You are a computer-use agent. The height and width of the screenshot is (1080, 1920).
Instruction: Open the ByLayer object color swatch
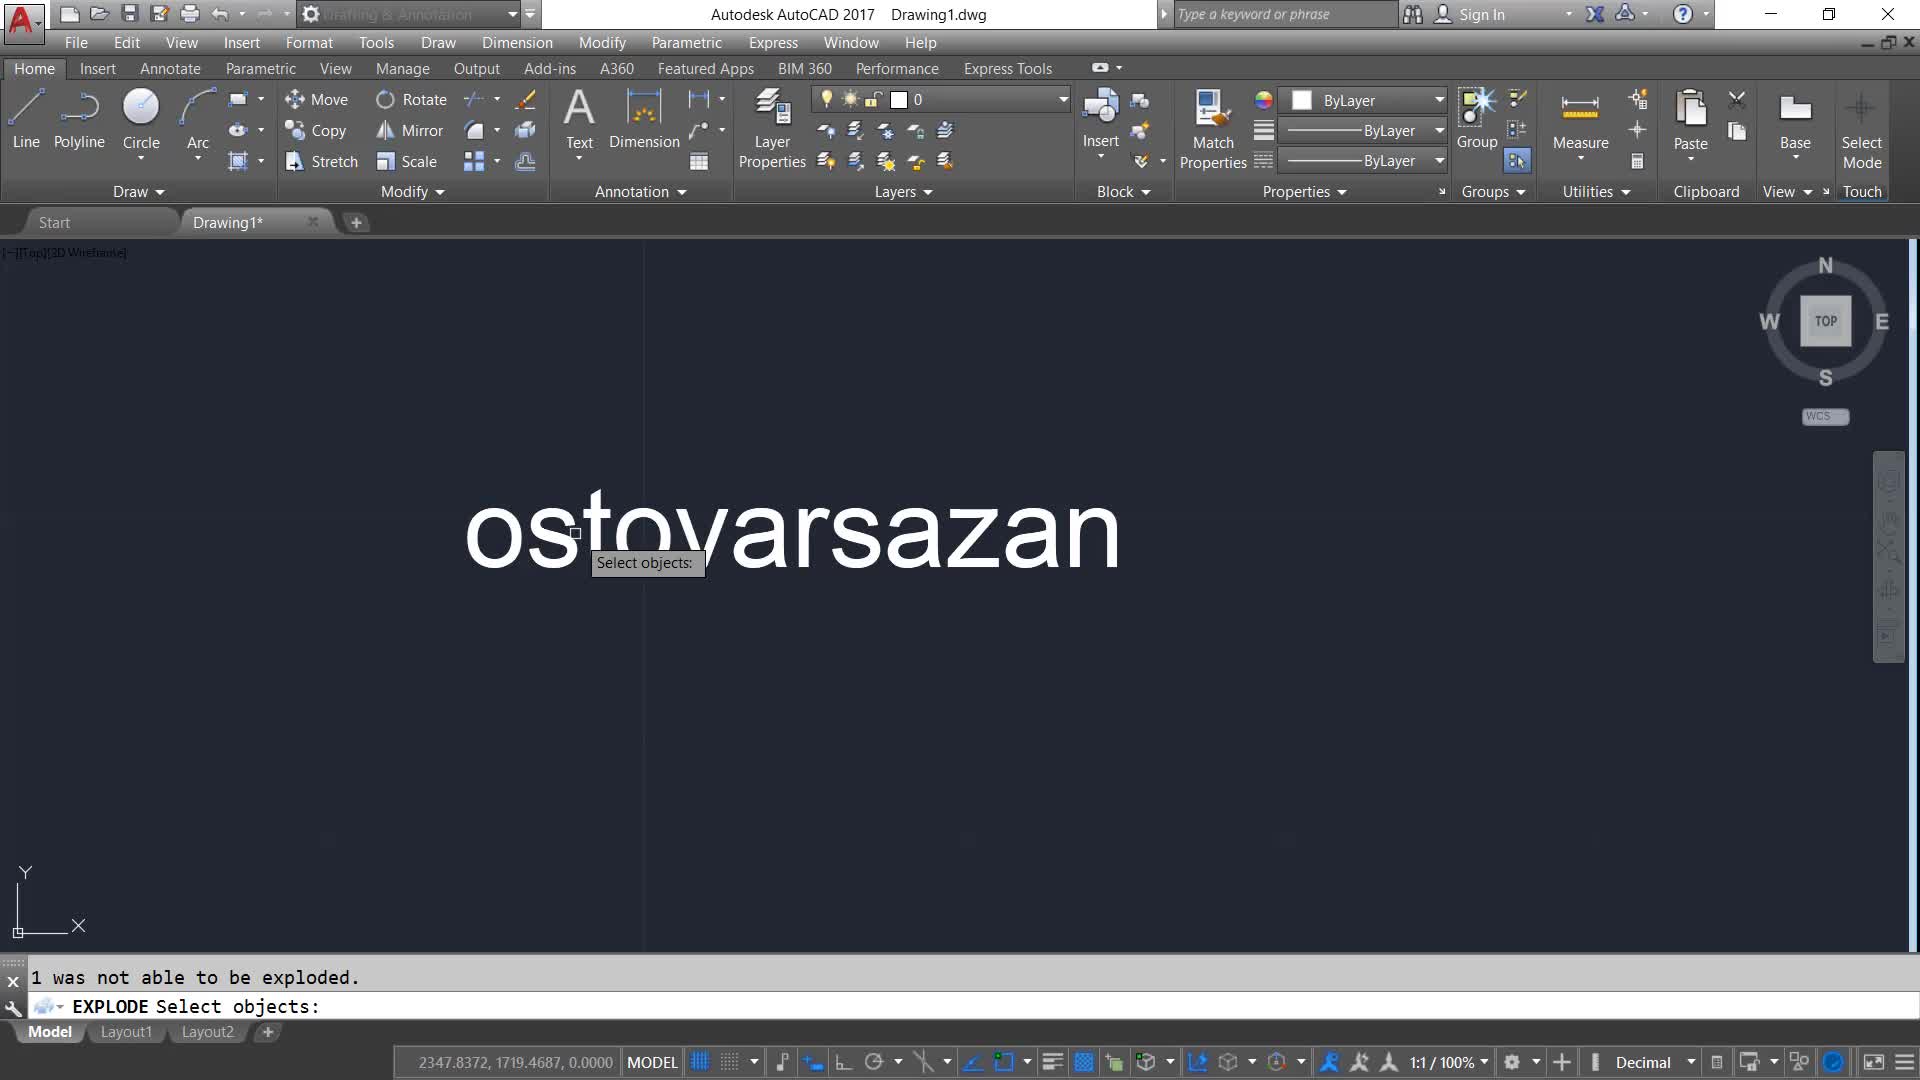[1302, 100]
